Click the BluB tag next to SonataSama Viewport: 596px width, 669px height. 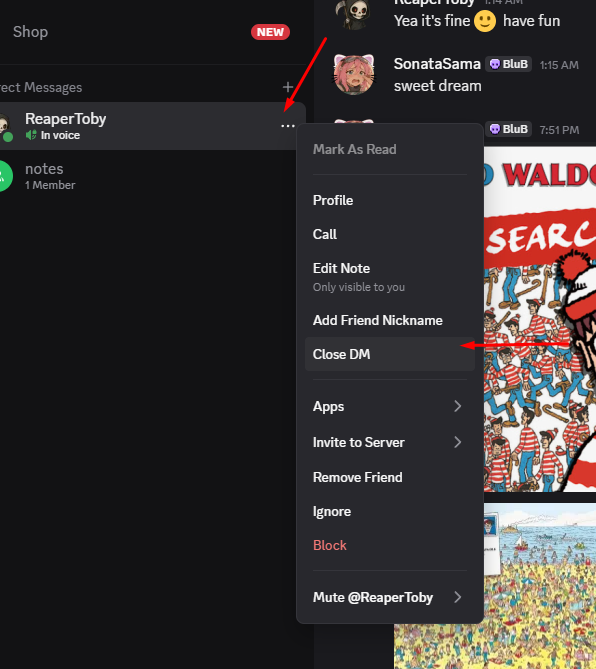[x=509, y=64]
